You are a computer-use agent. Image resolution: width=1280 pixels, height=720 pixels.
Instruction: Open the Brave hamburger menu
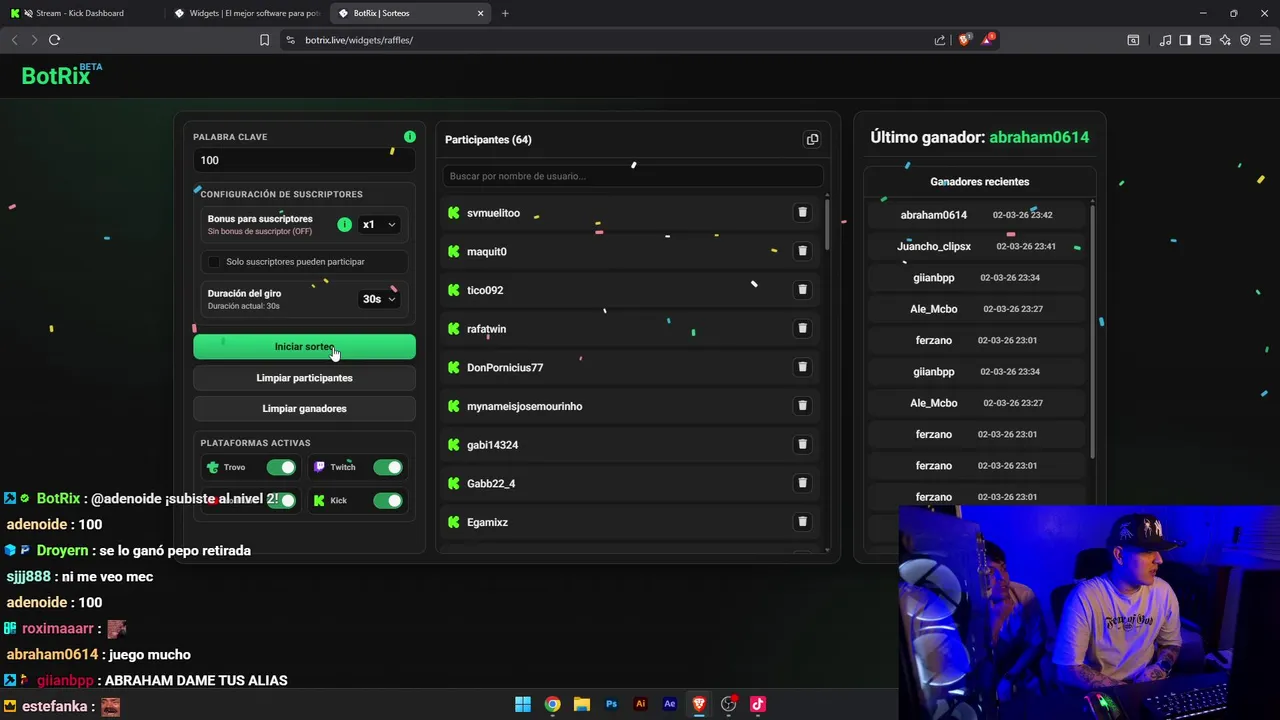[x=1265, y=40]
